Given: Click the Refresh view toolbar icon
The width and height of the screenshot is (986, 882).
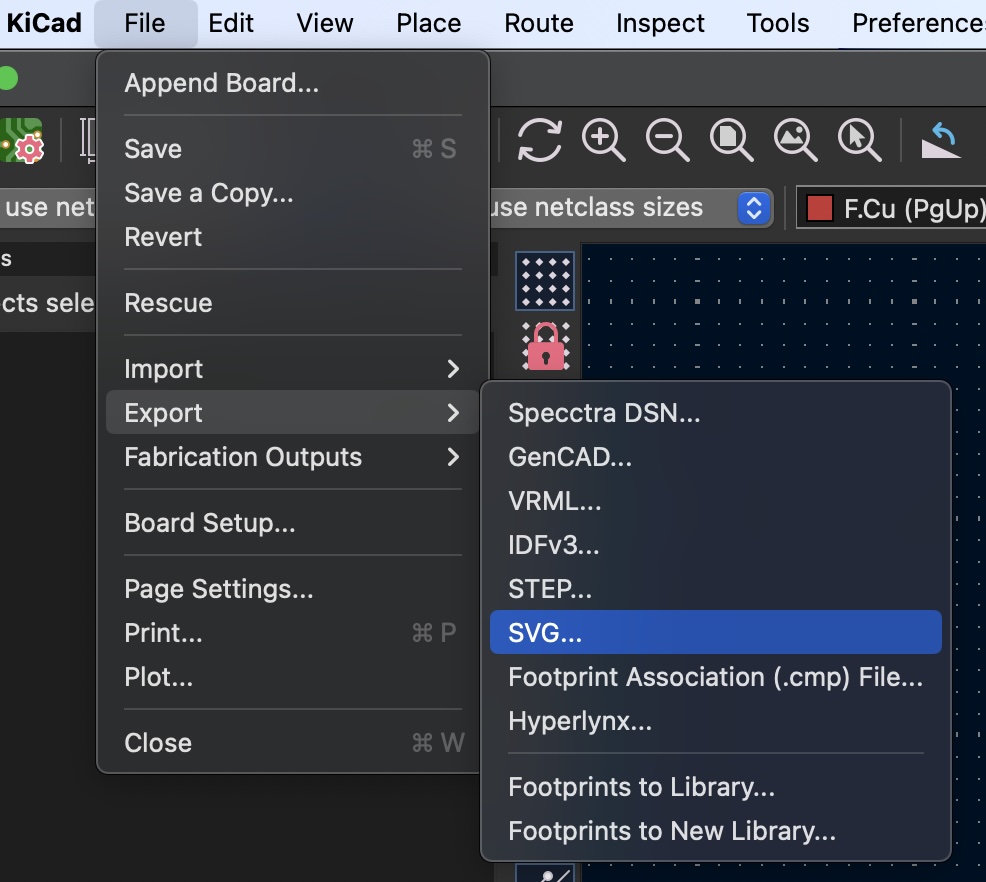Looking at the screenshot, I should 540,140.
